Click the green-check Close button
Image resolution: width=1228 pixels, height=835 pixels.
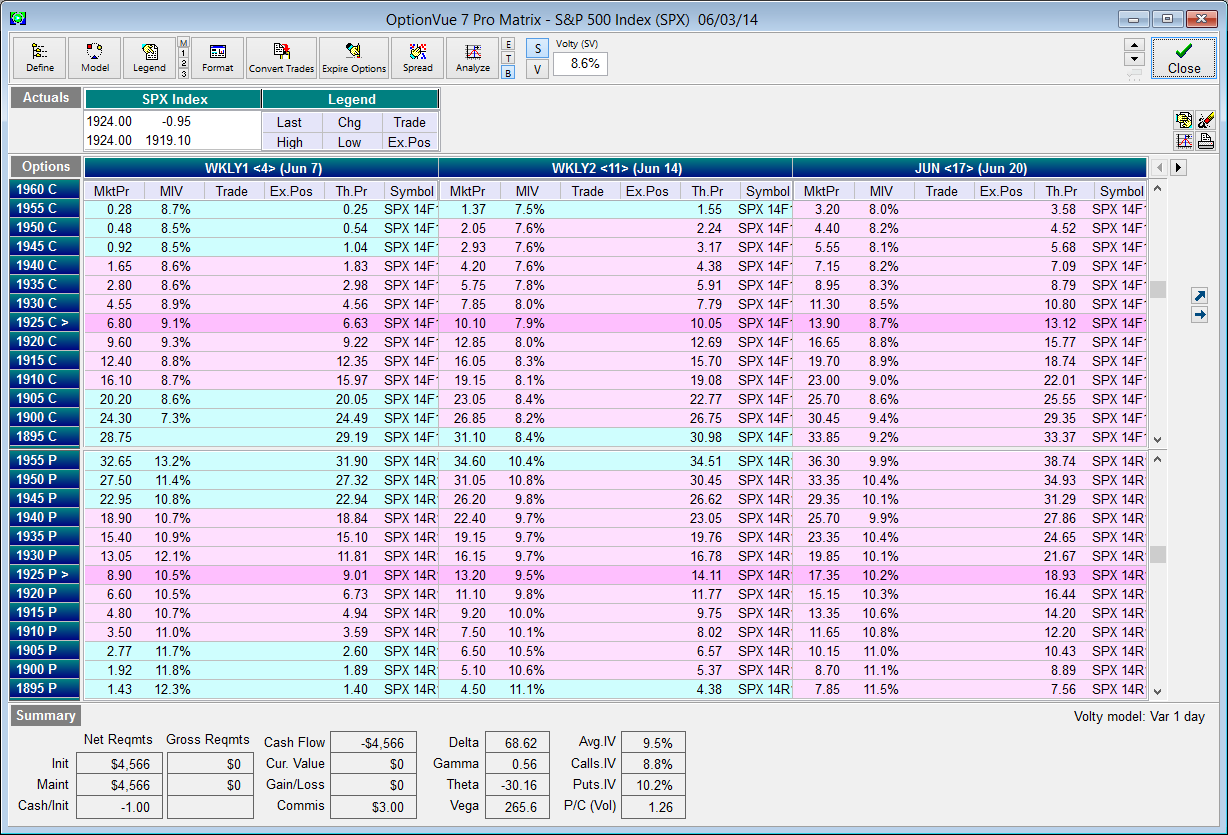coord(1184,58)
